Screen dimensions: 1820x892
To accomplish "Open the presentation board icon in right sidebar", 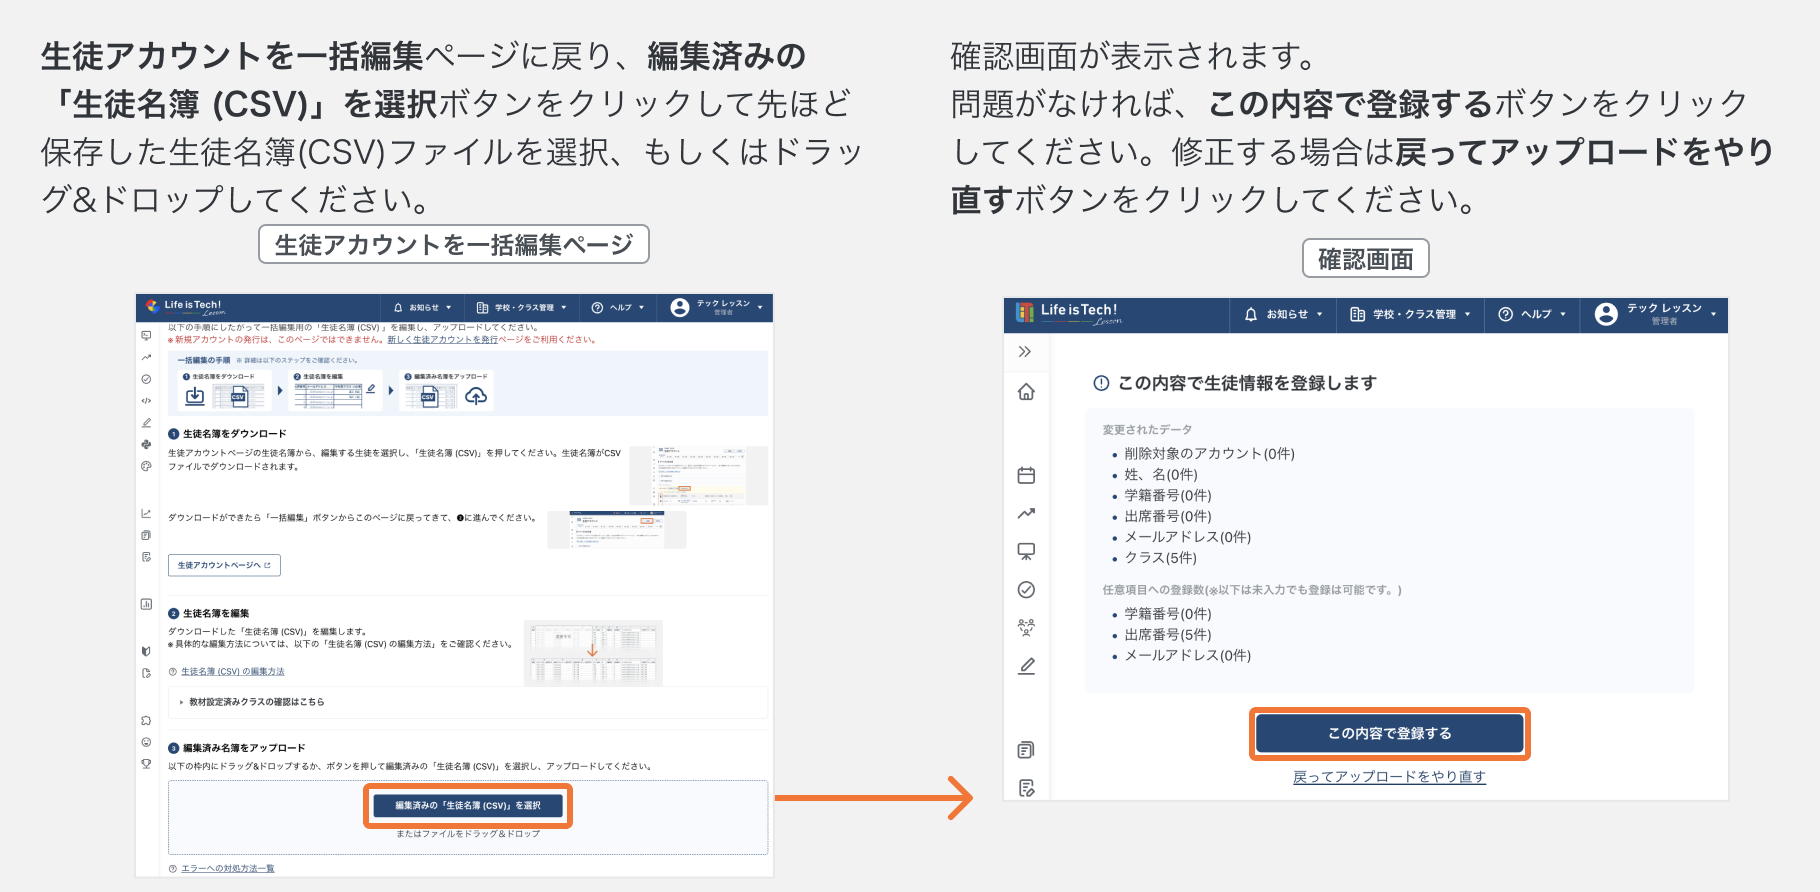I will coord(1026,551).
